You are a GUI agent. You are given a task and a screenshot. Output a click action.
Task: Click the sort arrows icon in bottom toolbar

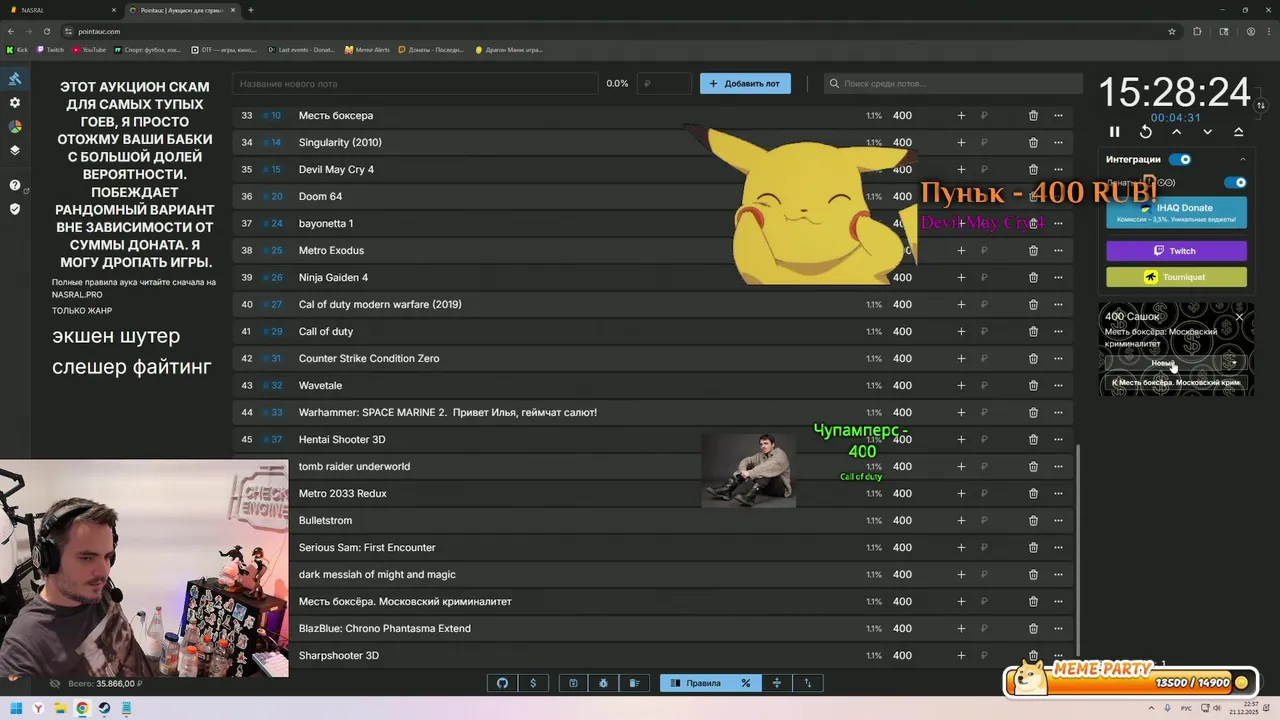[808, 683]
